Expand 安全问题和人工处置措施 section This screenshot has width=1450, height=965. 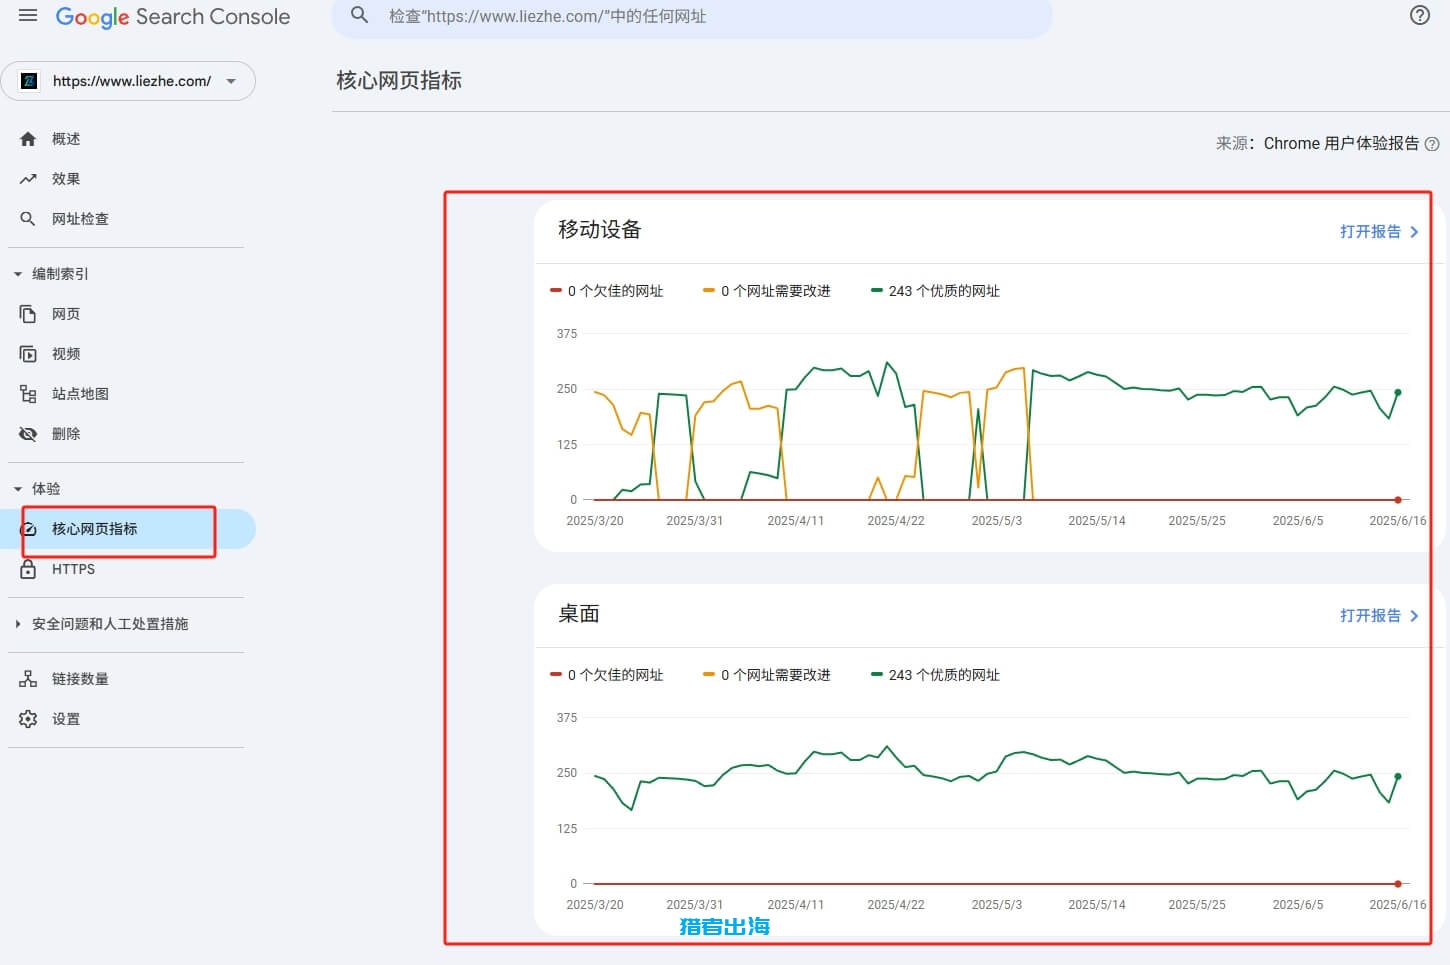pyautogui.click(x=18, y=624)
